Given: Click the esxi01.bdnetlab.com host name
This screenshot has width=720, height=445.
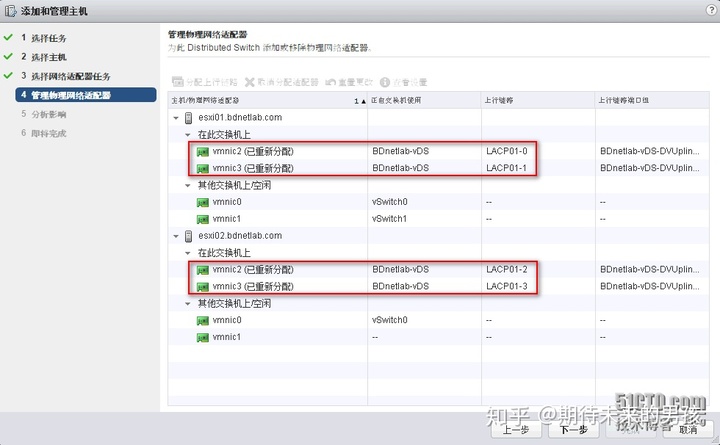Looking at the screenshot, I should 240,118.
